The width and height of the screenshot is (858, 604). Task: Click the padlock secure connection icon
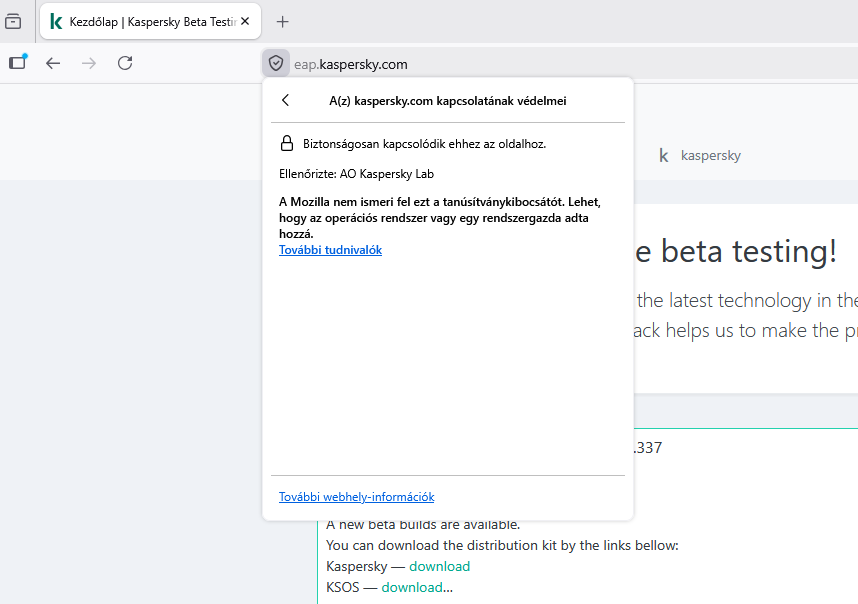pyautogui.click(x=287, y=144)
